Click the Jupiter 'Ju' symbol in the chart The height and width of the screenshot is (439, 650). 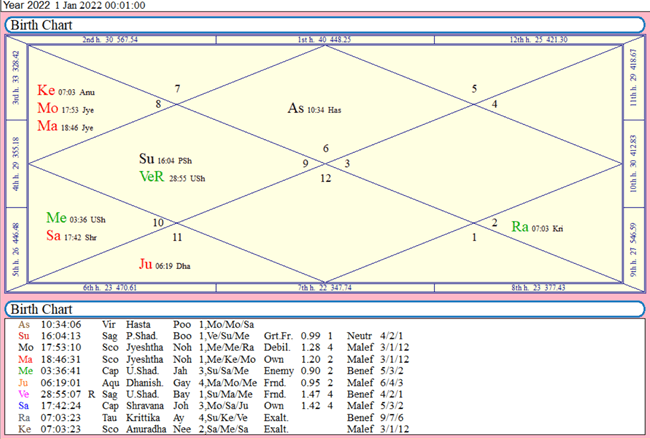click(x=147, y=264)
